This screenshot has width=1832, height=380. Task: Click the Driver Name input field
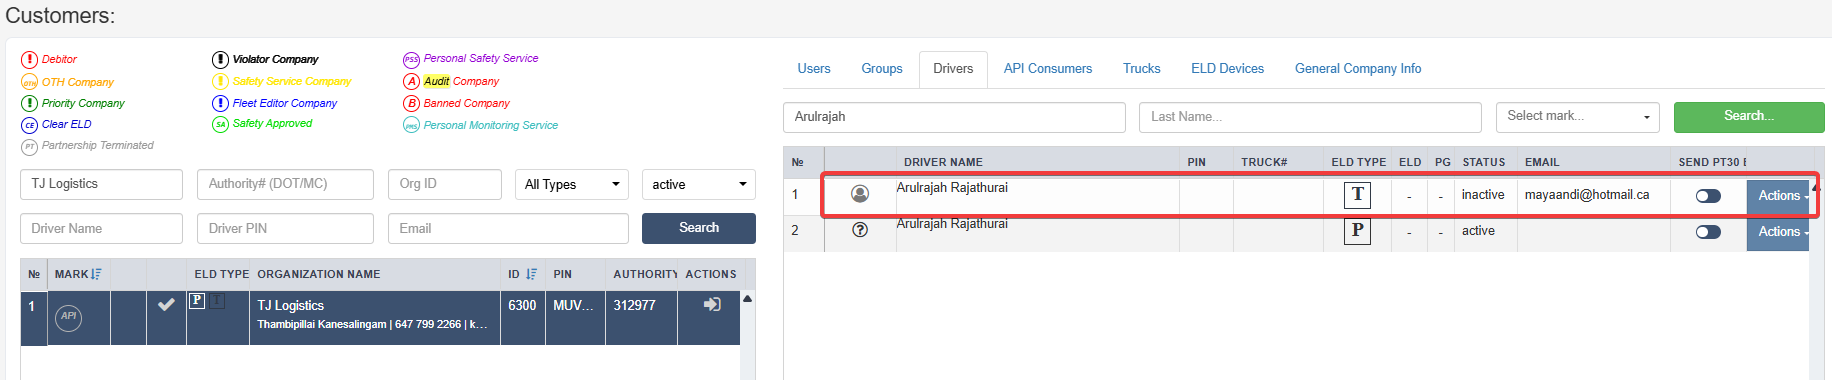[101, 228]
